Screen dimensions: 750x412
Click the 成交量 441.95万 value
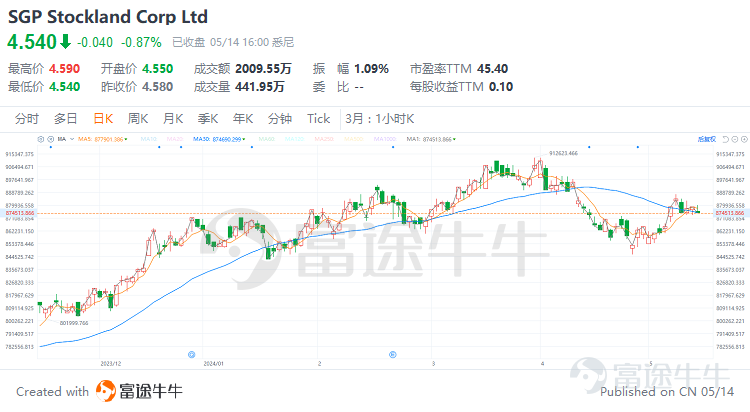[259, 87]
